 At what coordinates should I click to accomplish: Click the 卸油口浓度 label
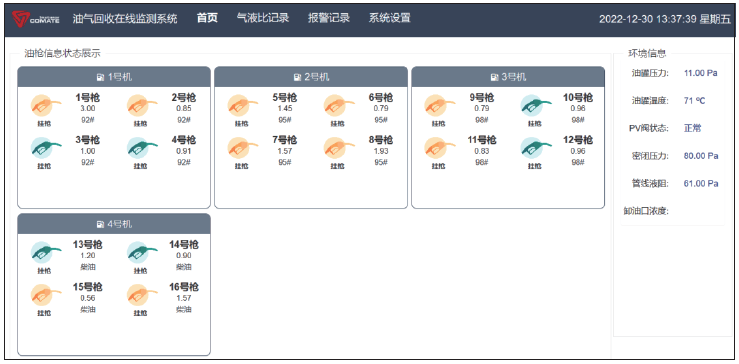pos(646,211)
